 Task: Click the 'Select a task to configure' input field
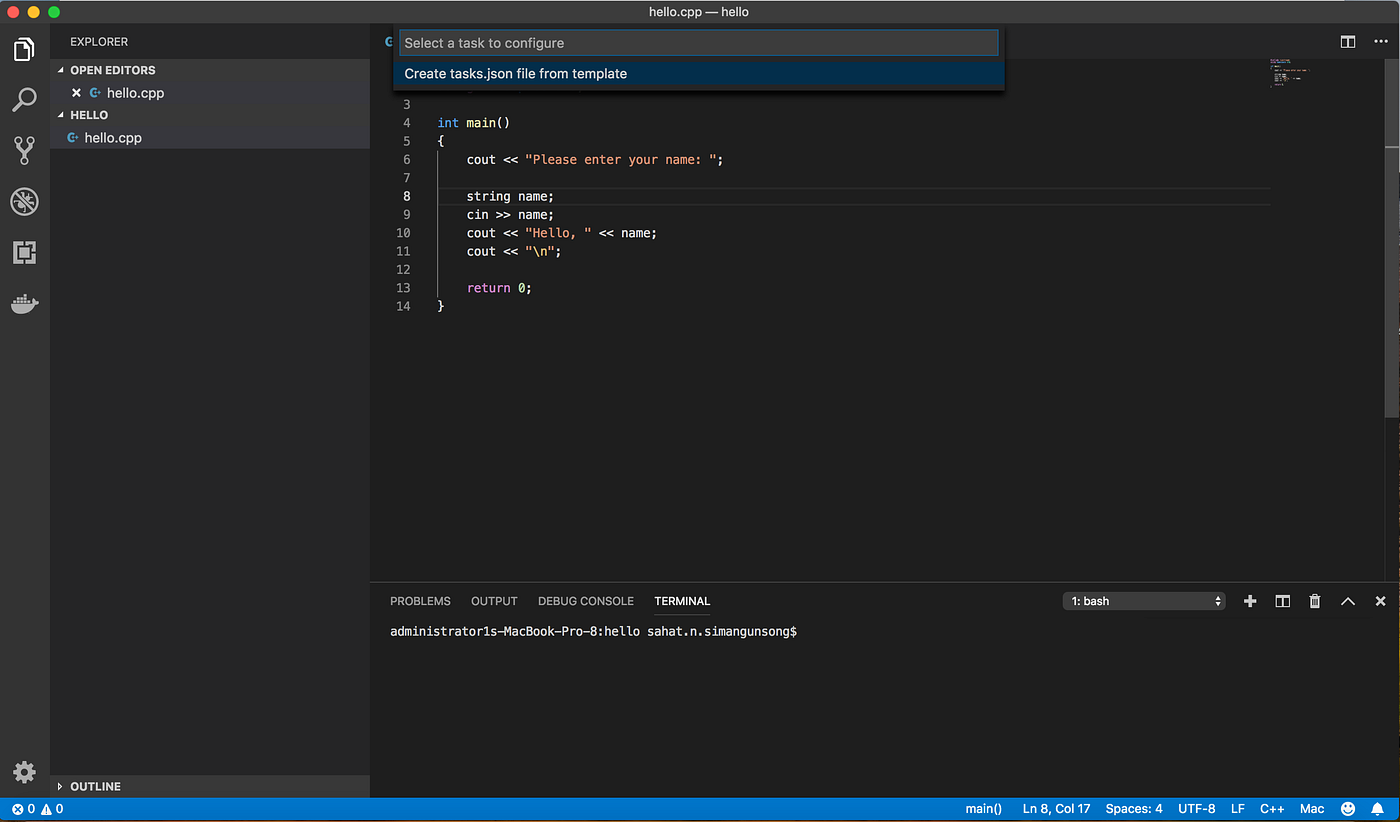click(698, 42)
